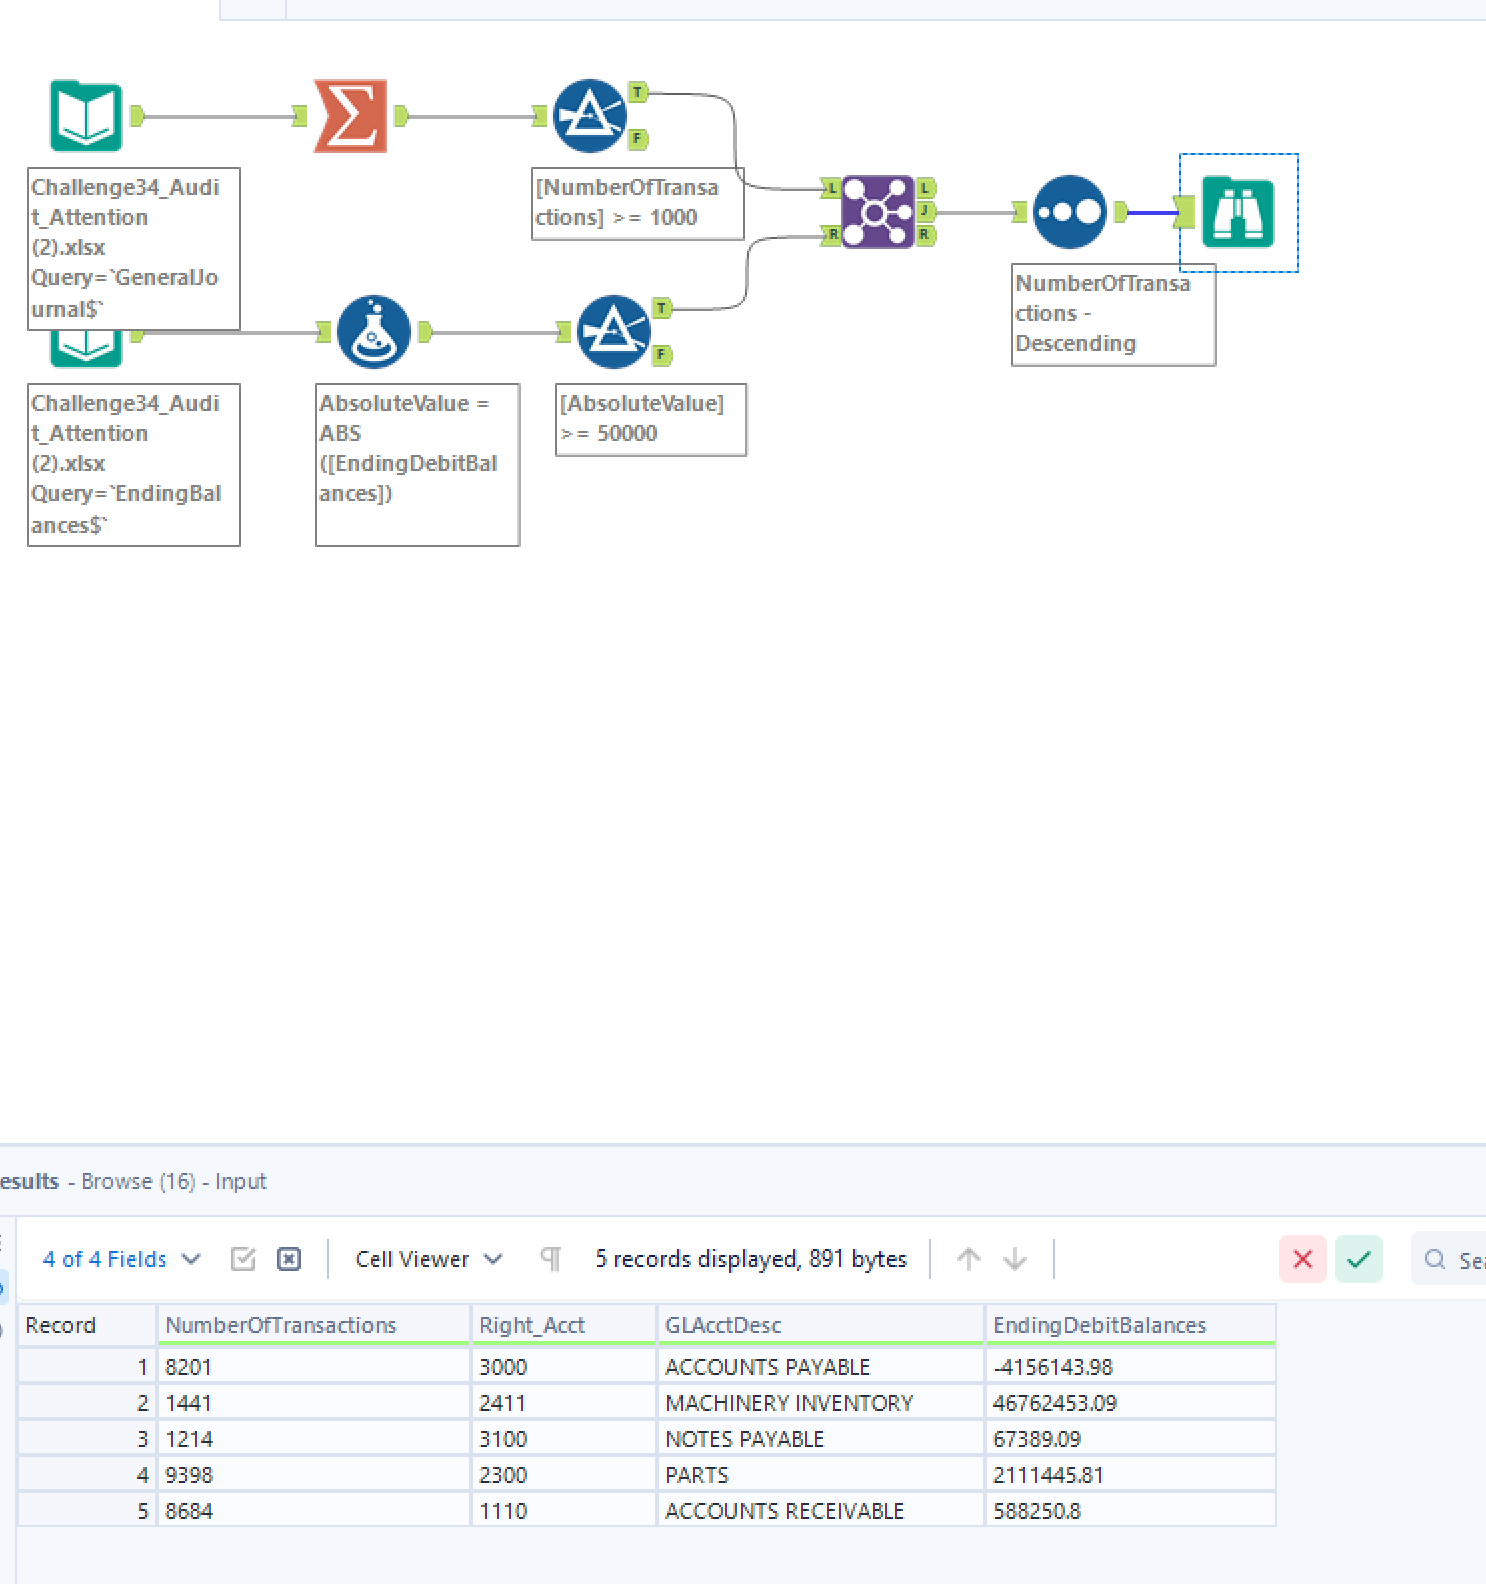Screen dimensions: 1486x1584
Task: Toggle the show whitespace paragraph icon
Action: coord(550,1259)
